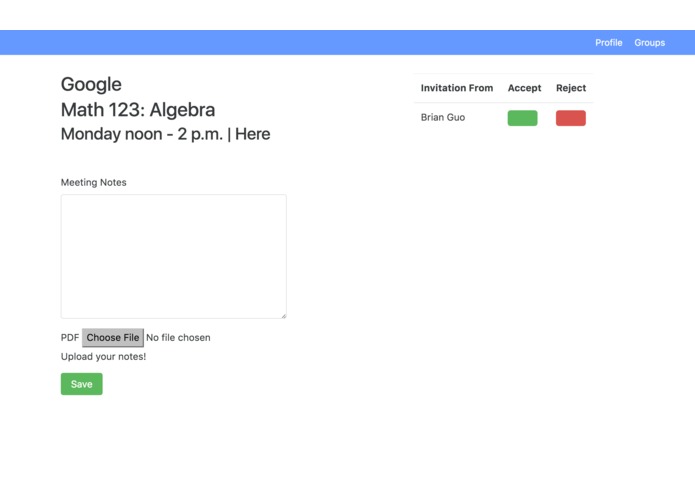Open the Profile link in navbar
This screenshot has height=494, width=695.
click(609, 43)
